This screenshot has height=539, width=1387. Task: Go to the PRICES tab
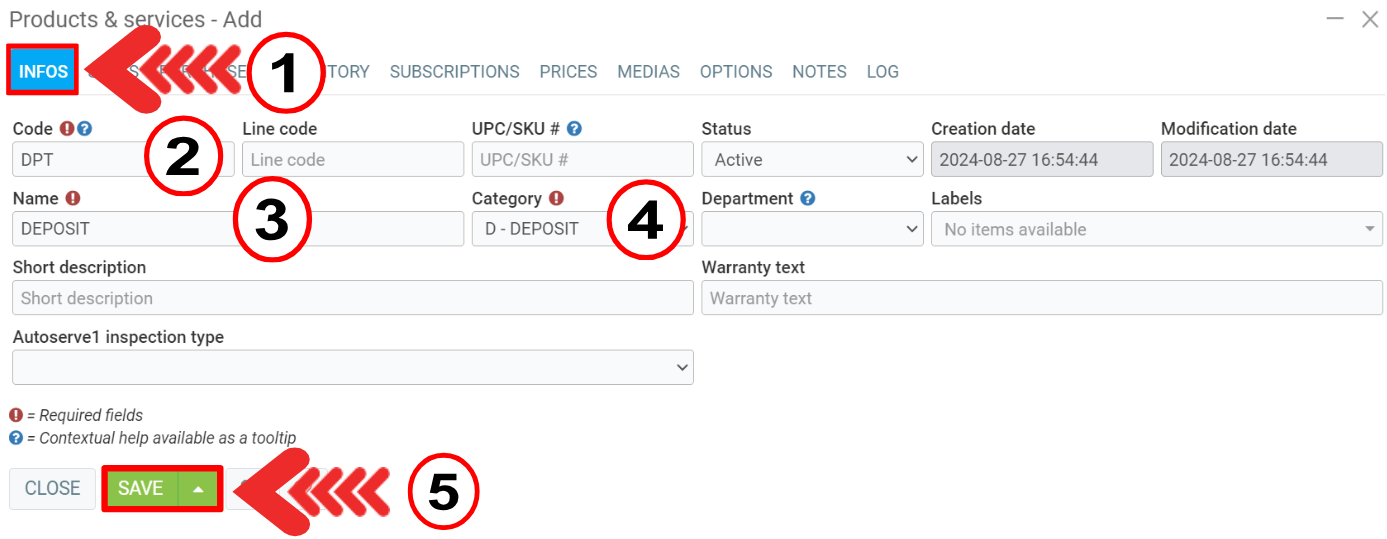coord(568,72)
